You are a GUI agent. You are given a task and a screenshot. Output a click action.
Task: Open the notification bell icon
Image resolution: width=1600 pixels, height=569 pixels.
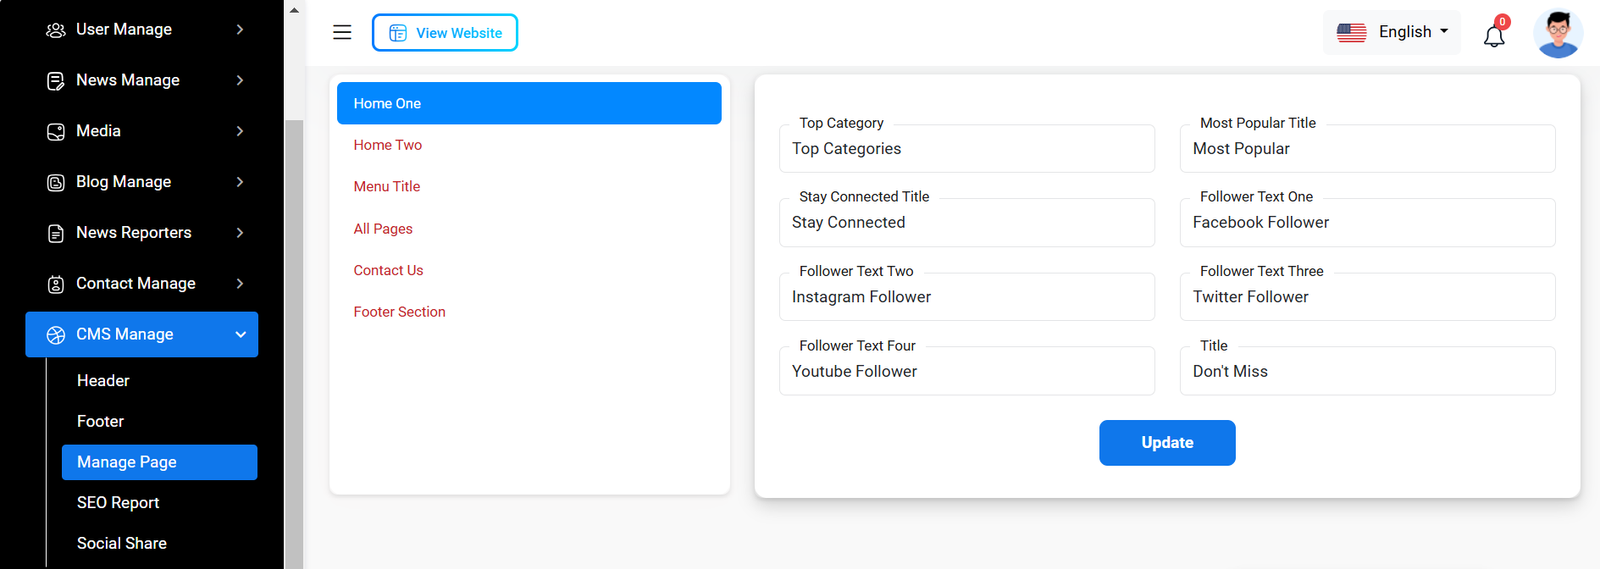pyautogui.click(x=1494, y=36)
